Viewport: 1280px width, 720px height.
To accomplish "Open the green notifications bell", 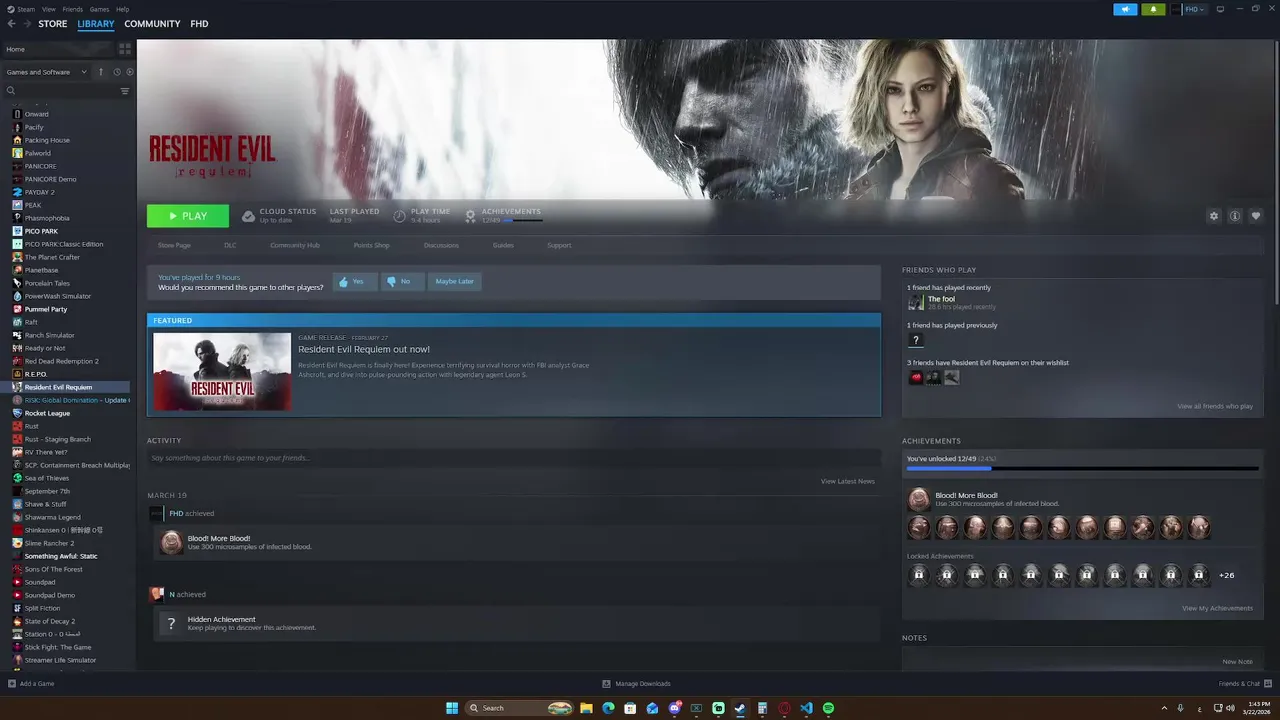I will click(x=1153, y=9).
